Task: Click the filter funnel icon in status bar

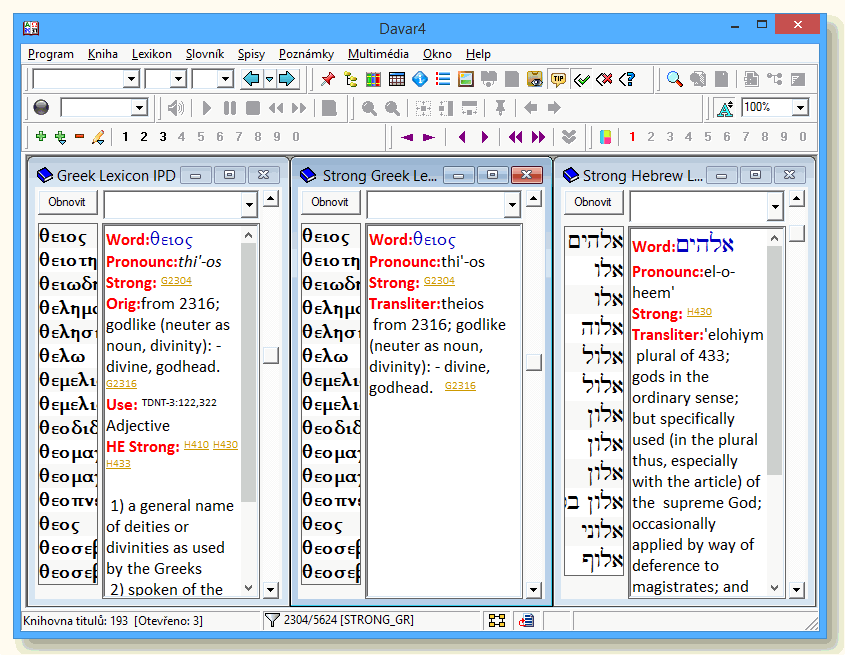Action: 272,621
